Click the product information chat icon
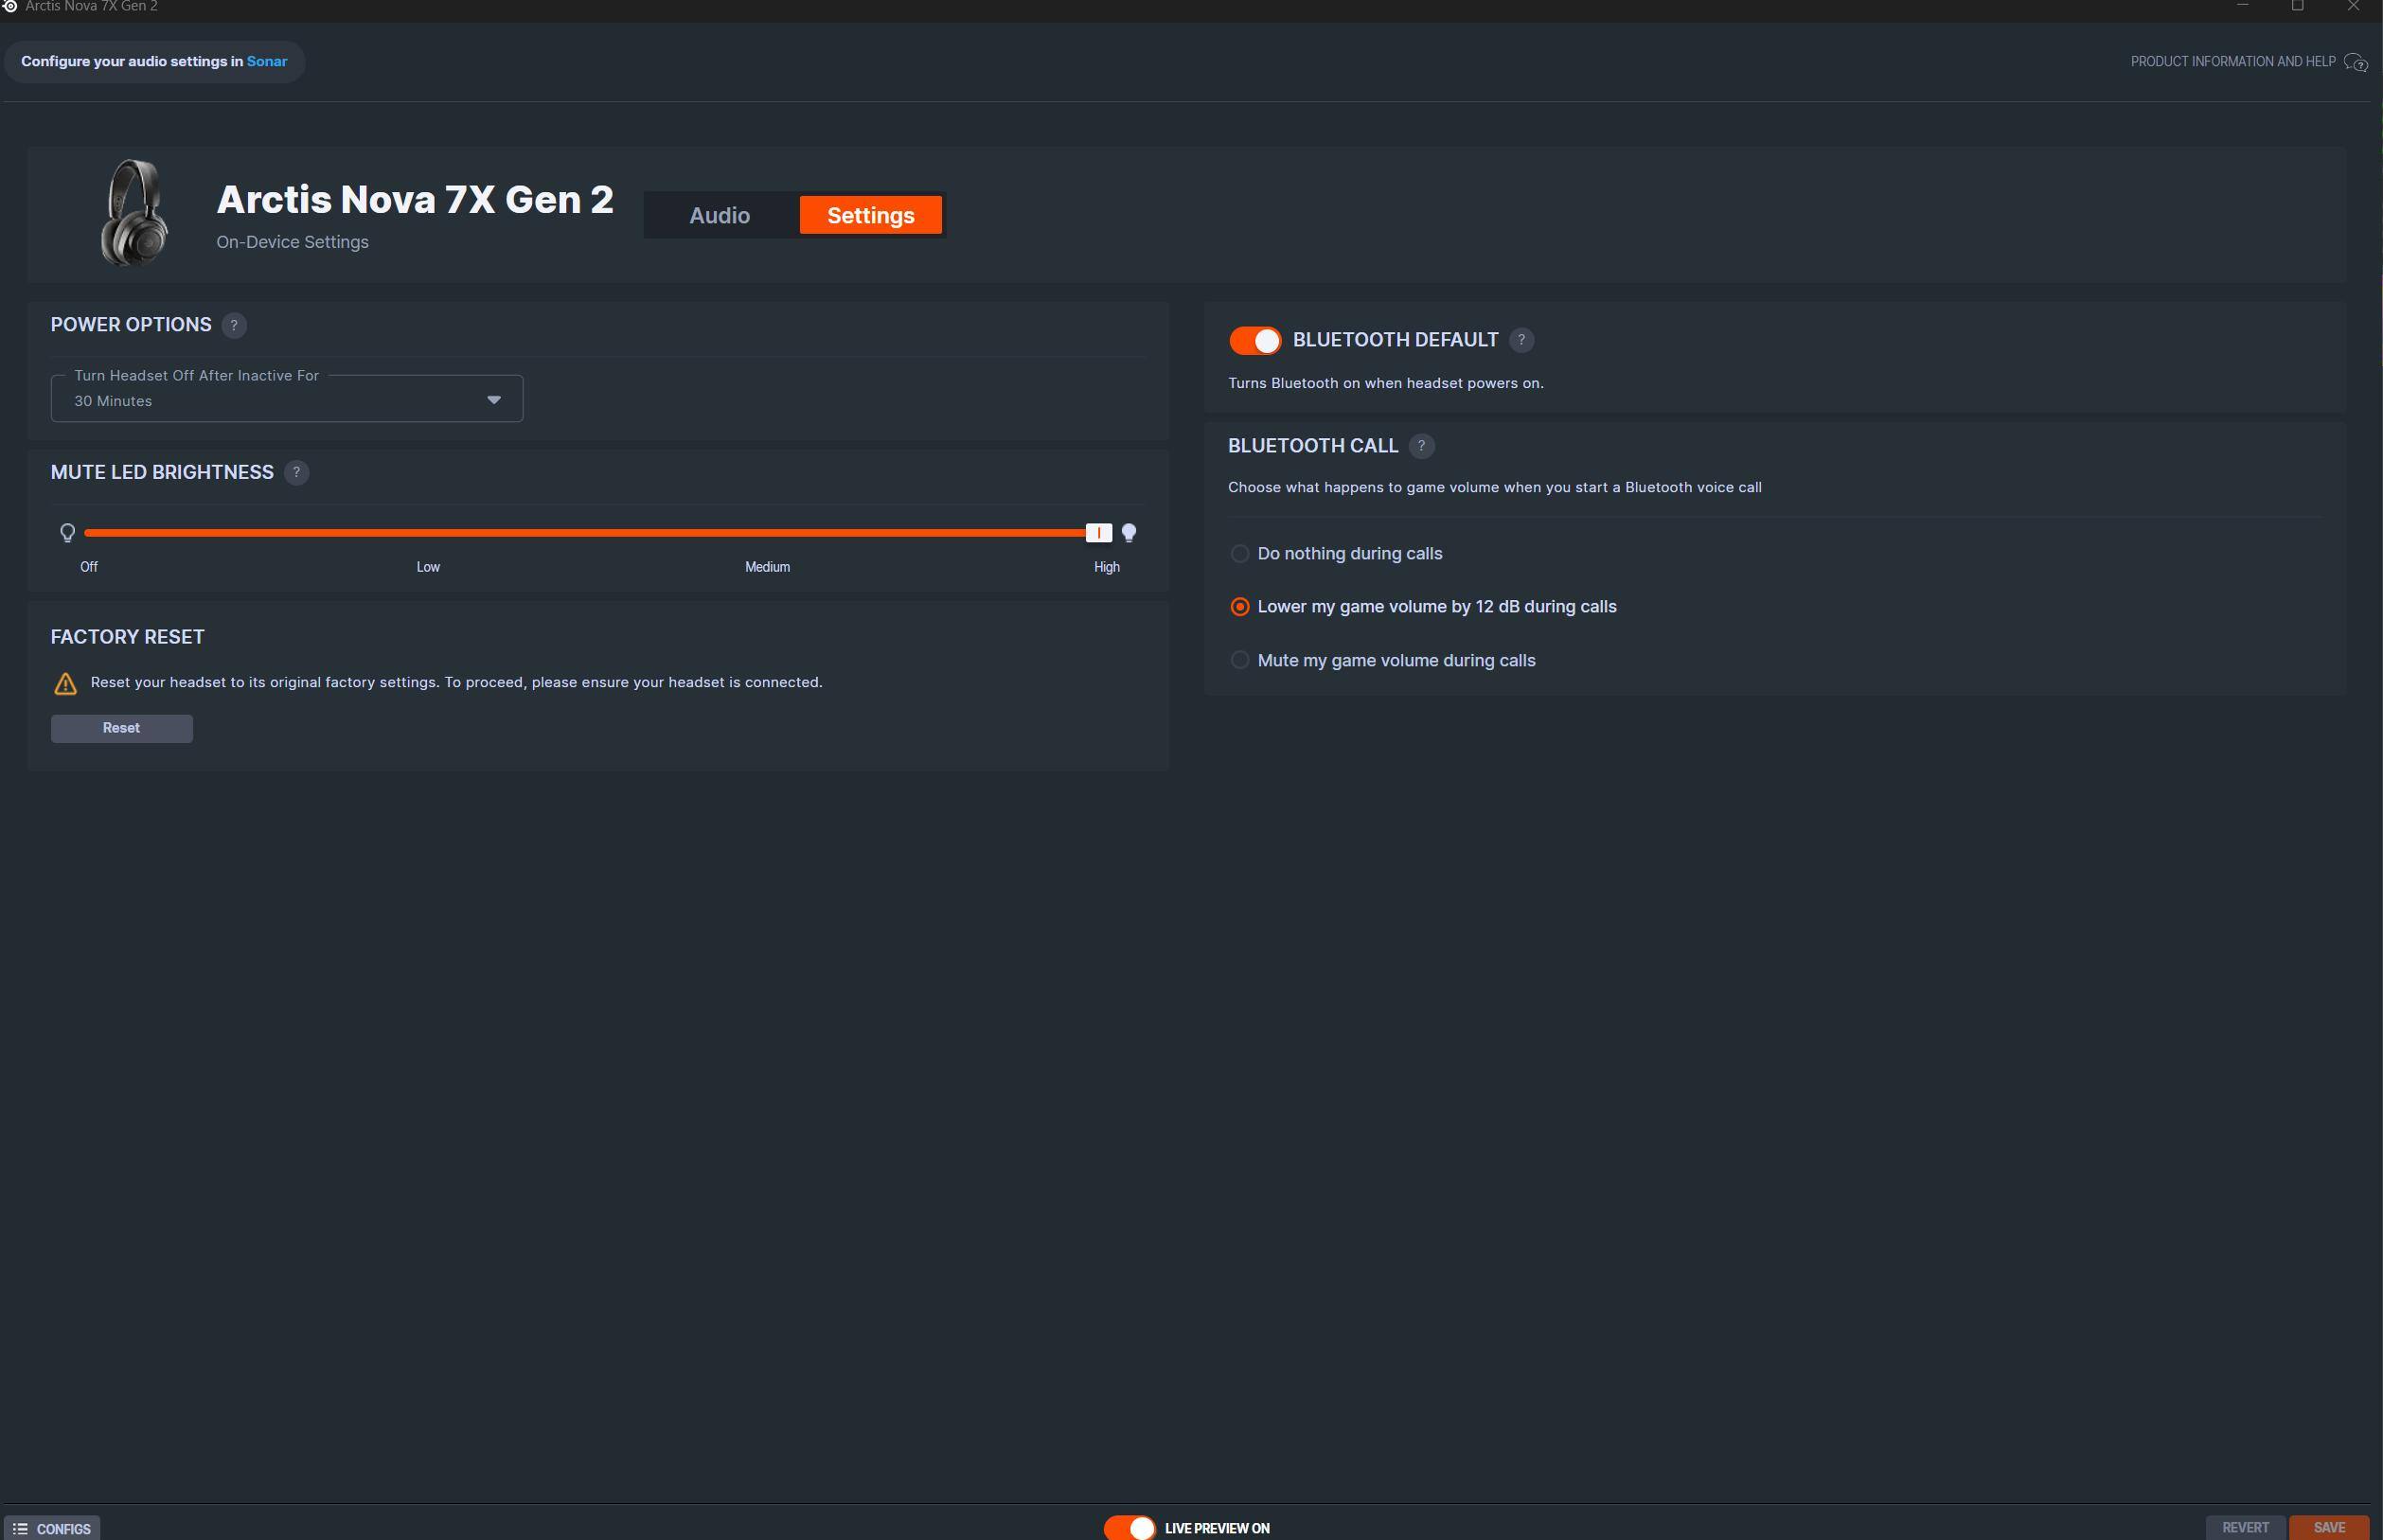The height and width of the screenshot is (1540, 2383). [x=2356, y=62]
